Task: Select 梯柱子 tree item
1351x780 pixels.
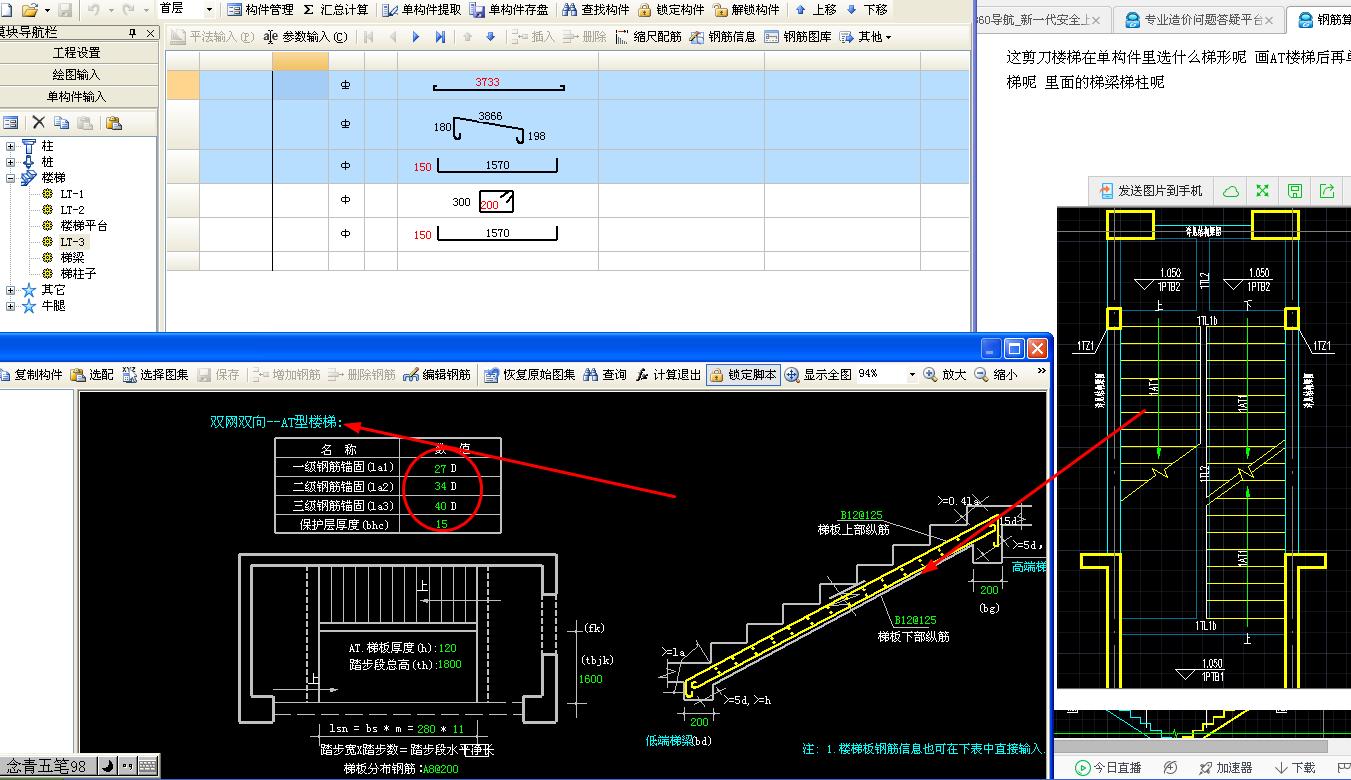Action: click(78, 274)
